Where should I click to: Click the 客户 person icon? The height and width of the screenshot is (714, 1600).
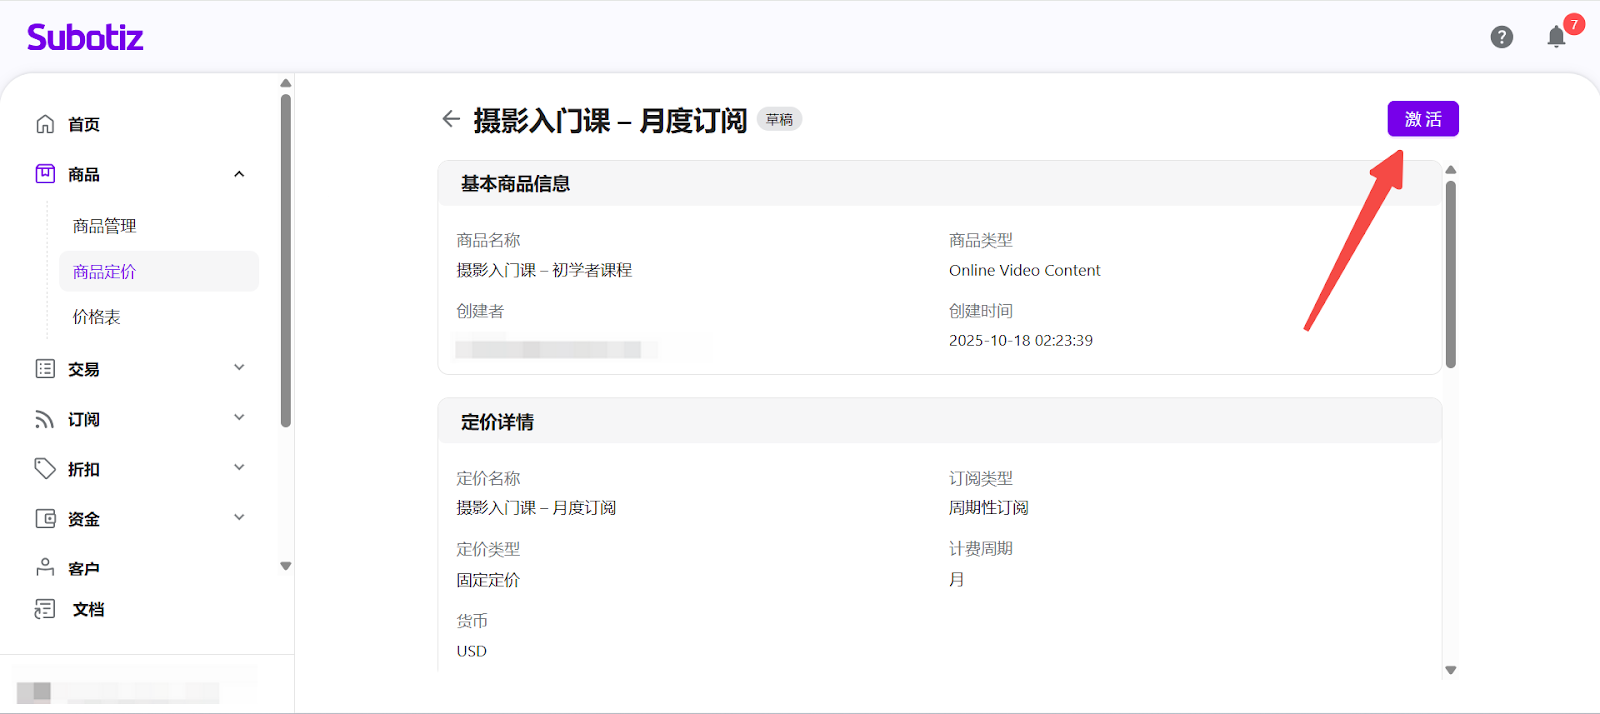pos(45,567)
